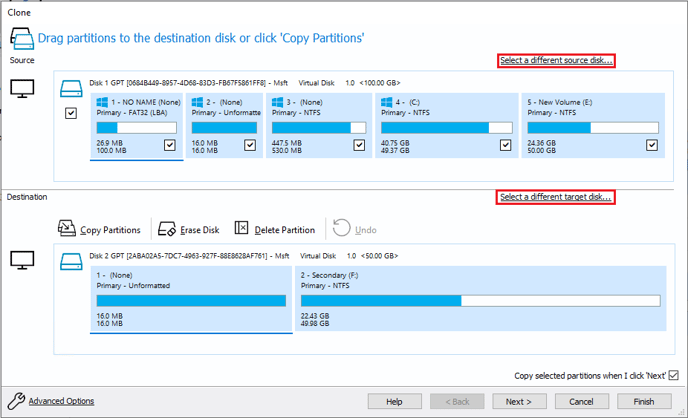Click the Undo arrow icon
688x418 pixels.
click(341, 228)
